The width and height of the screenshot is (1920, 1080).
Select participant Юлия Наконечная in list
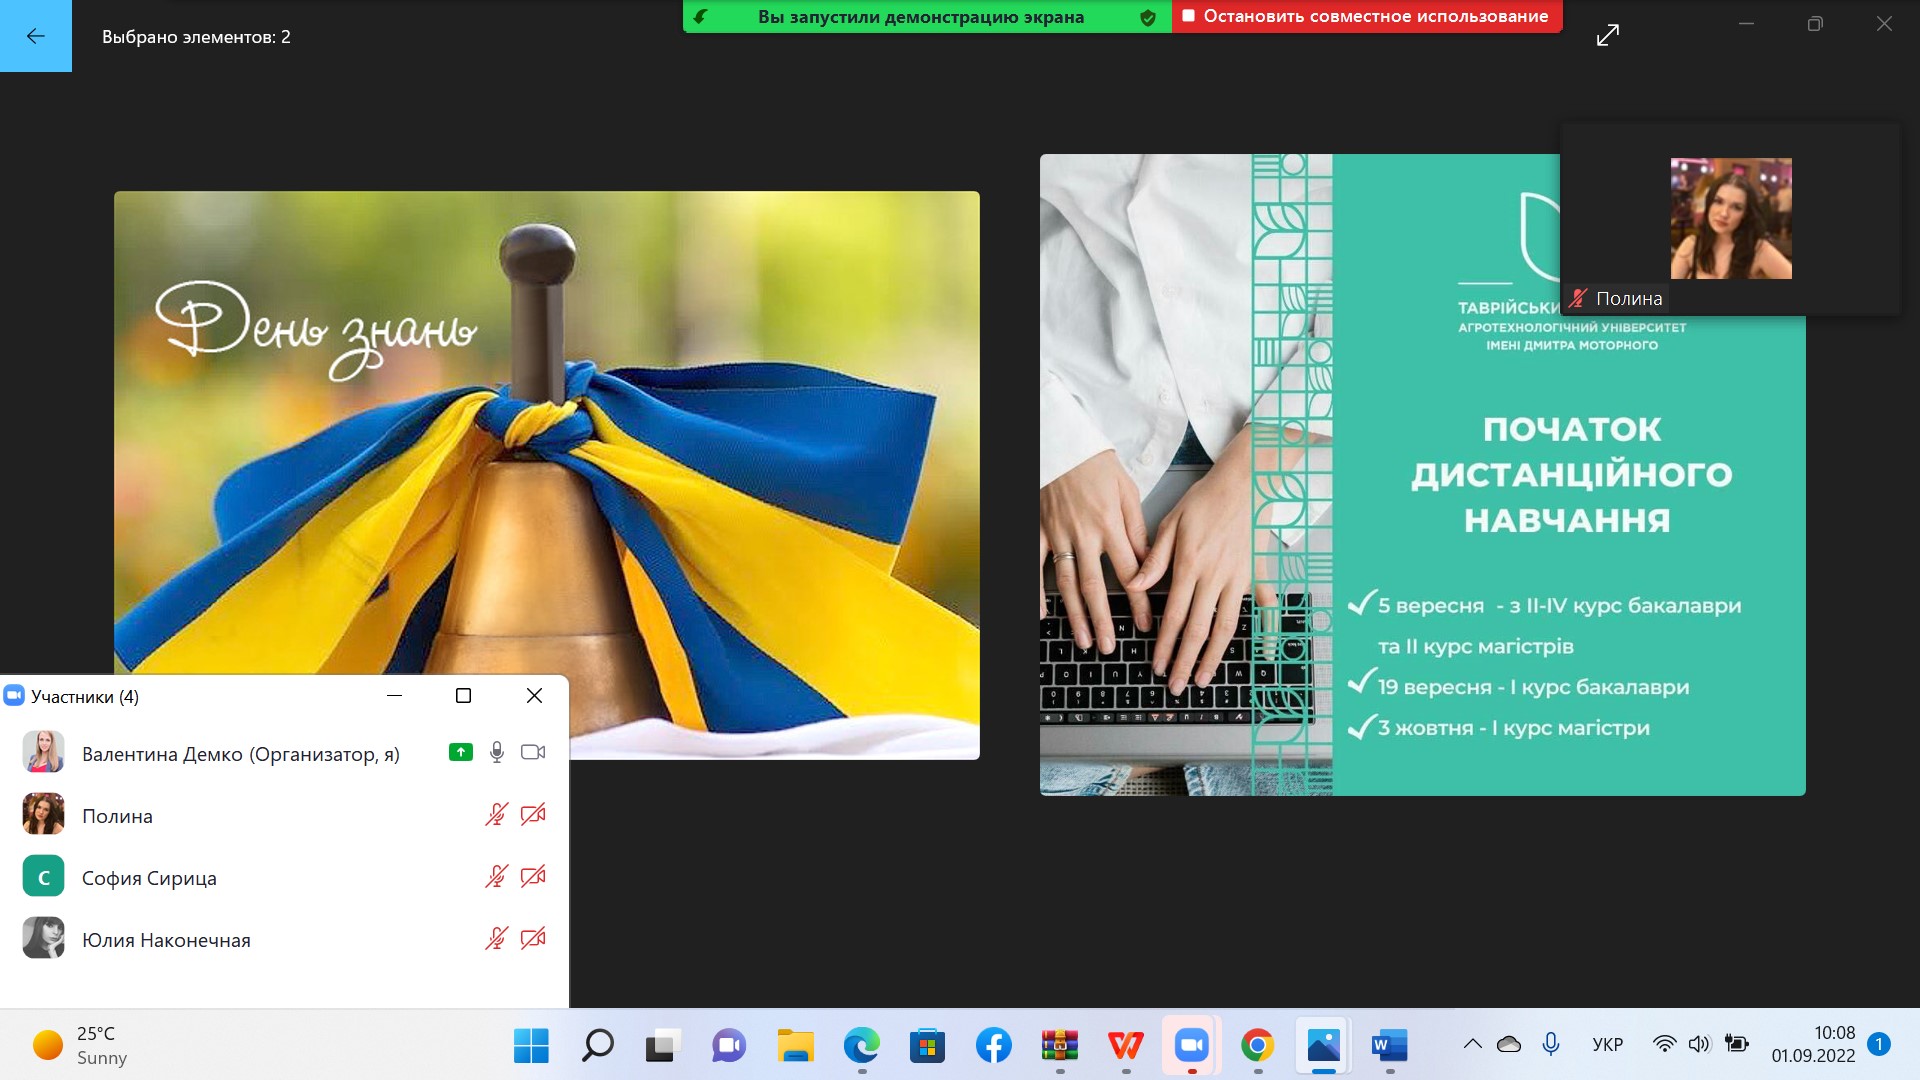point(166,940)
